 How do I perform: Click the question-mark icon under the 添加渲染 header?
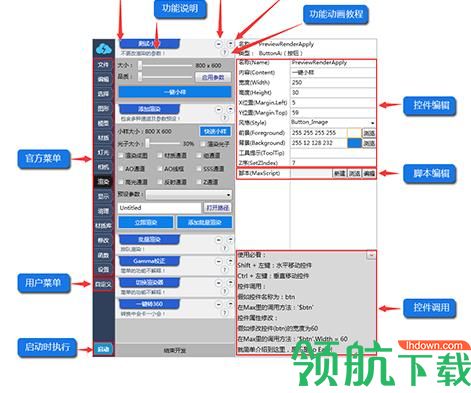coord(225,118)
